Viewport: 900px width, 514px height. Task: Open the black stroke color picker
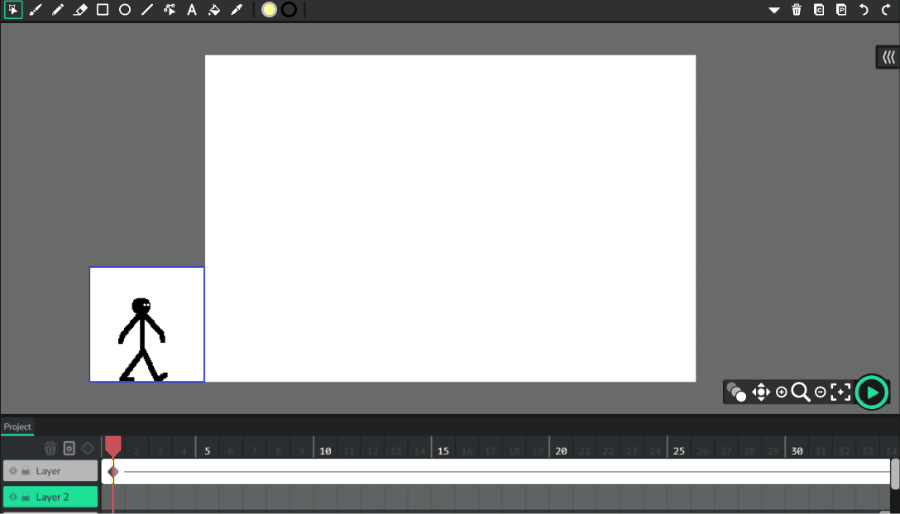click(289, 10)
